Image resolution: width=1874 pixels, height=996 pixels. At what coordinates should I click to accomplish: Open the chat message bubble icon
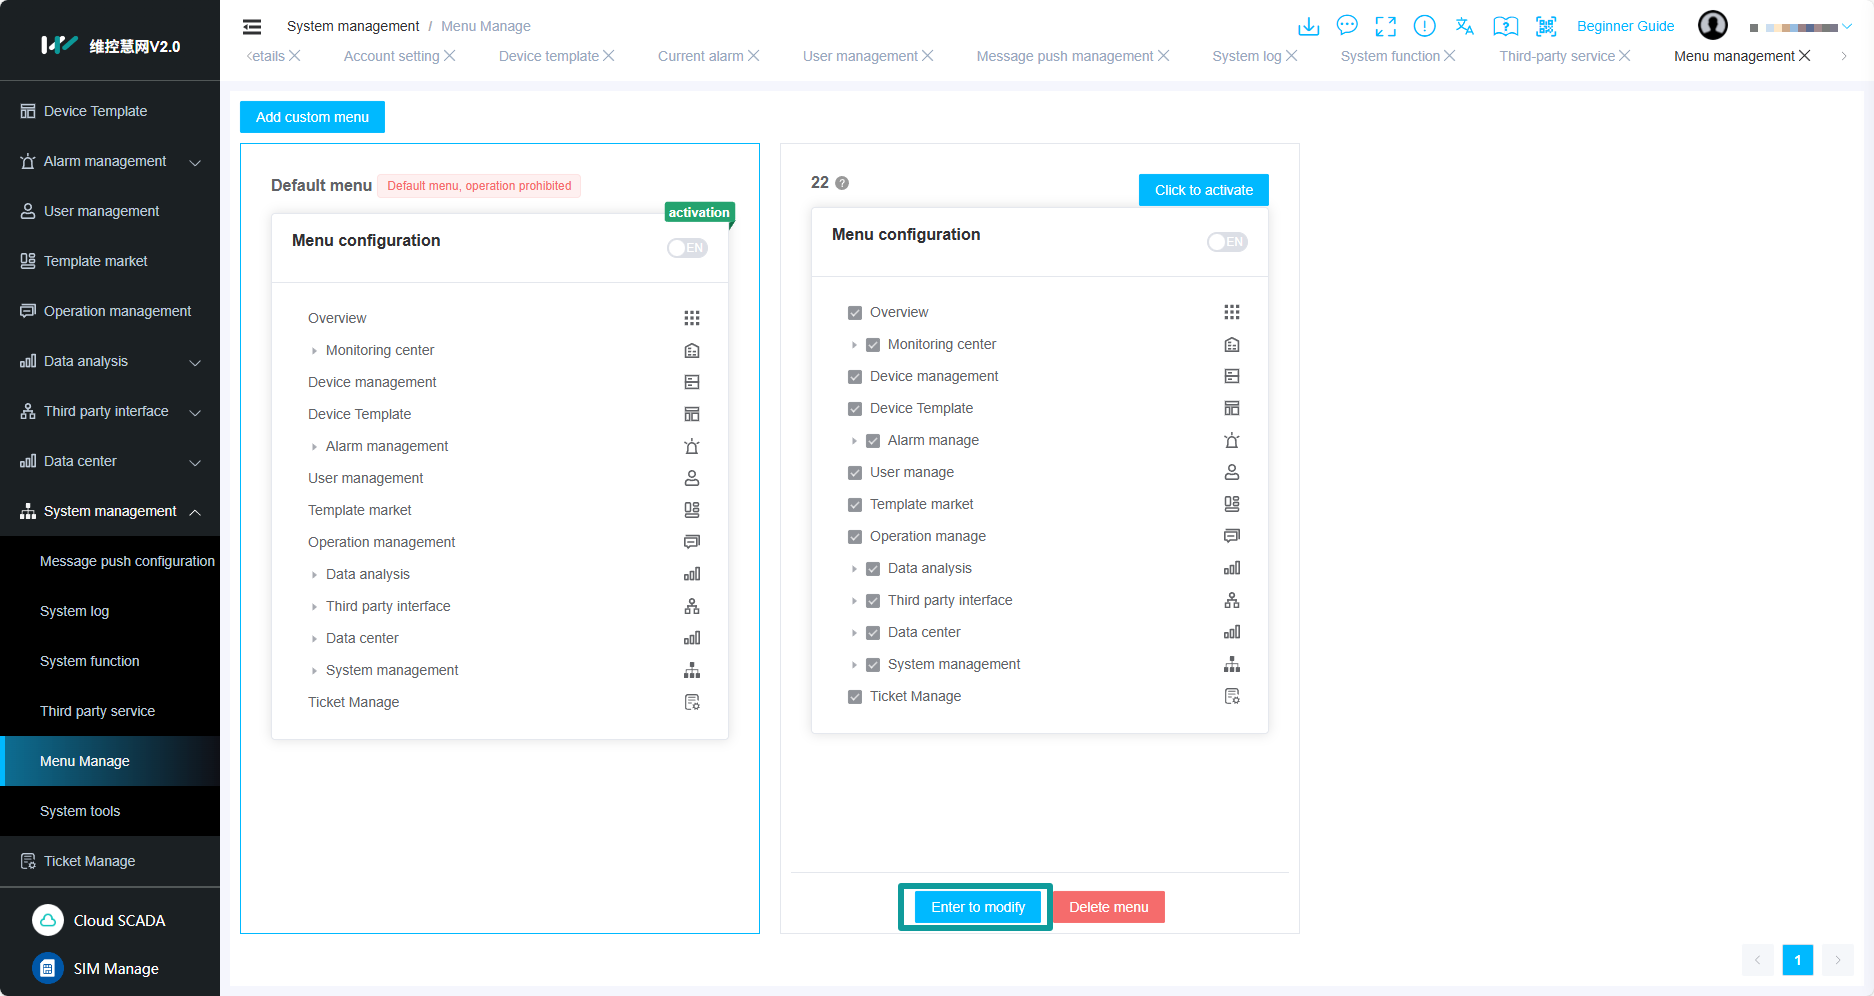1347,26
